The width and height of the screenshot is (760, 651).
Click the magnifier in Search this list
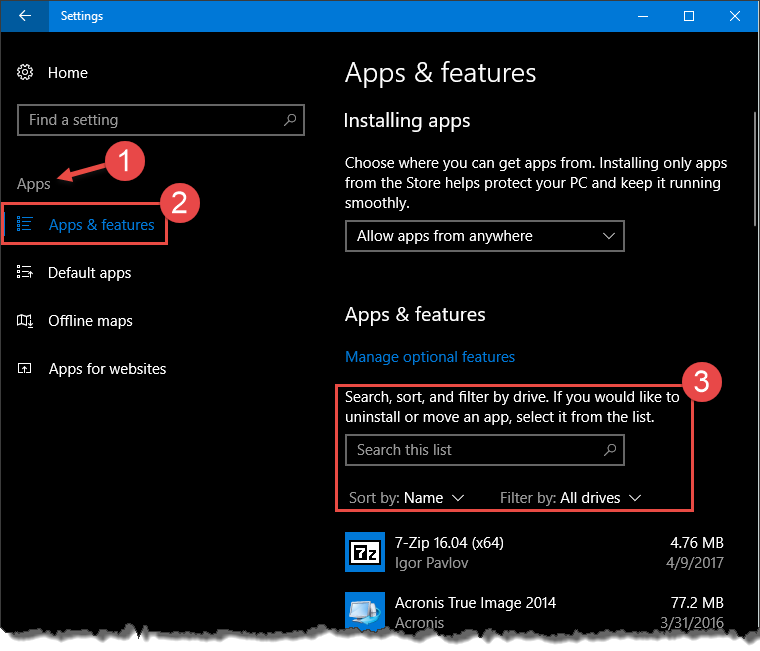click(x=610, y=450)
